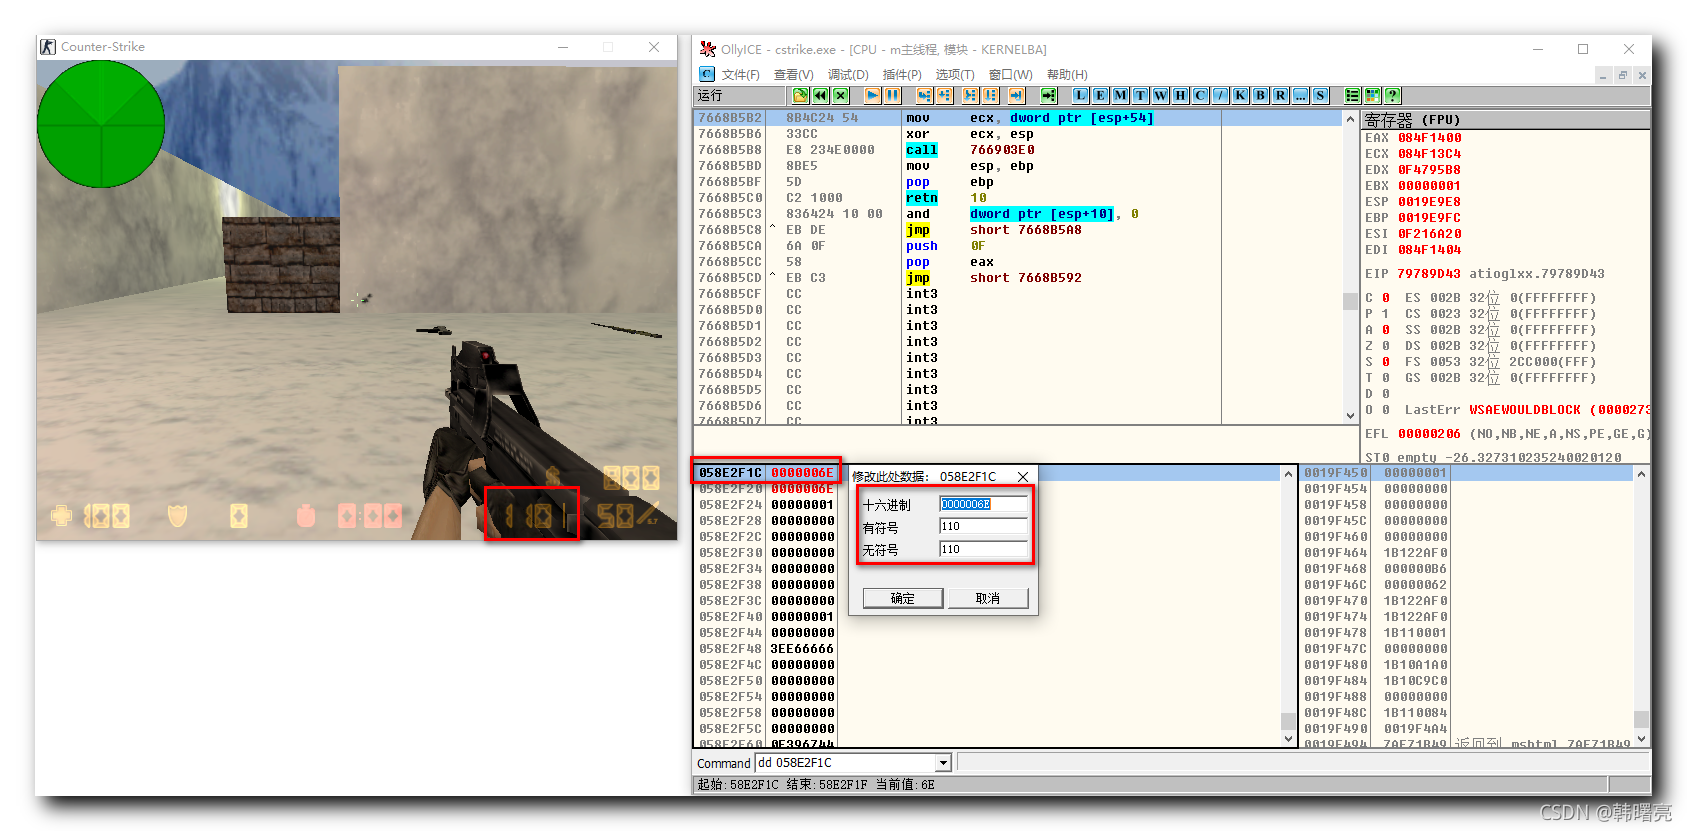Click the Execute till return icon
This screenshot has height=831, width=1687.
1016,95
